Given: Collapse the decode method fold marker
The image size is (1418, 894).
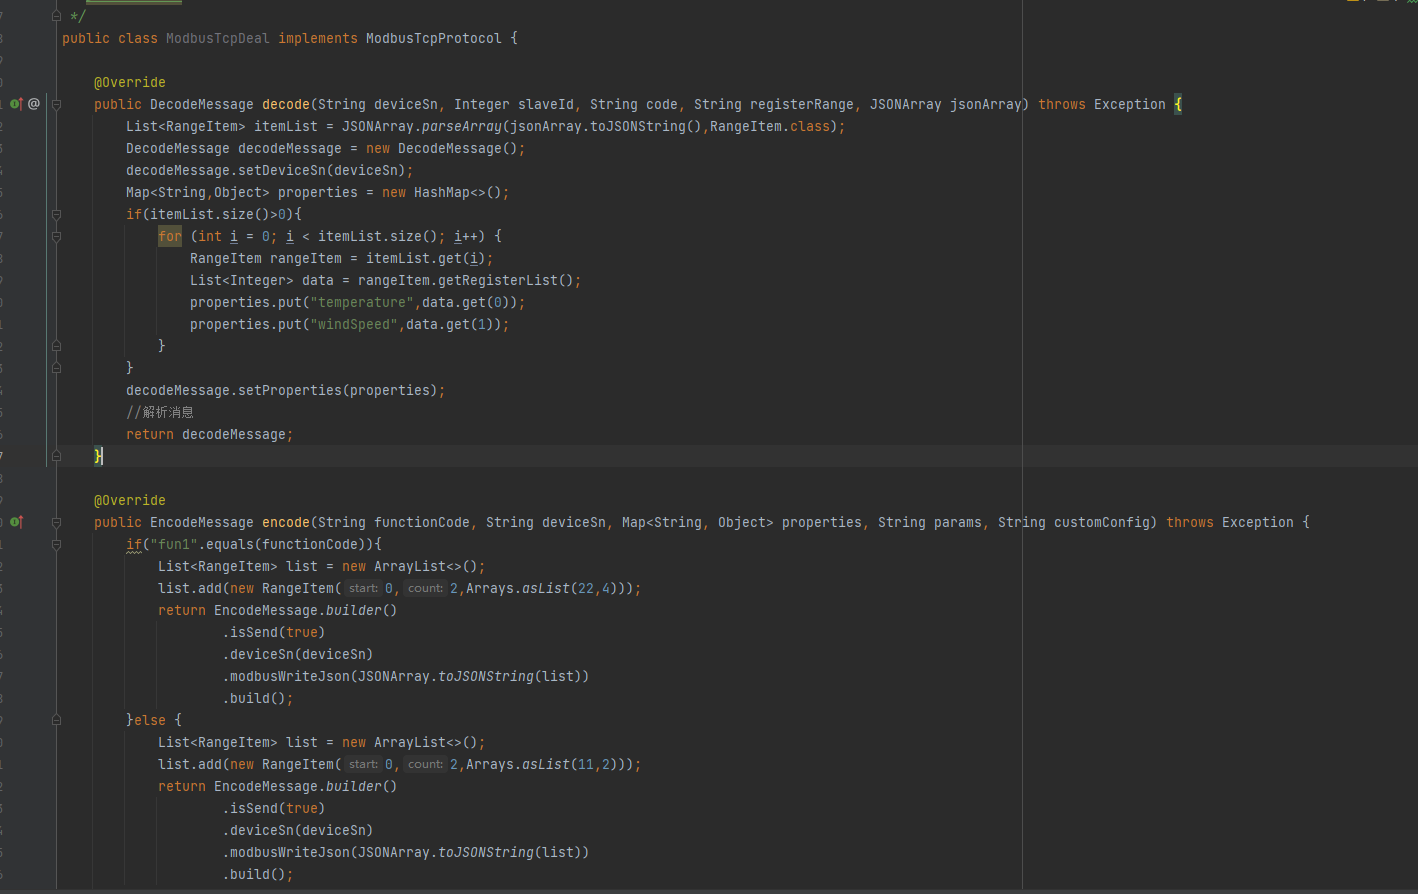Looking at the screenshot, I should [57, 104].
